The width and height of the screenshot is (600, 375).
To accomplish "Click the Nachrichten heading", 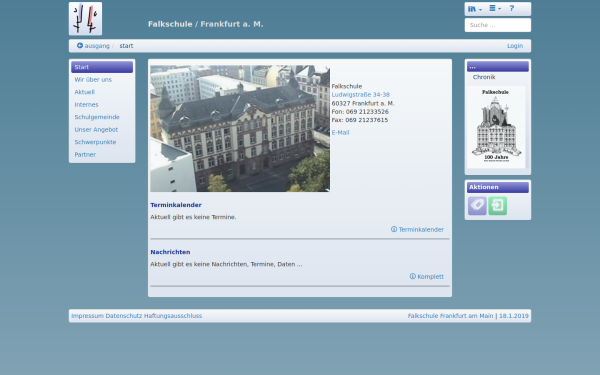I will 170,252.
